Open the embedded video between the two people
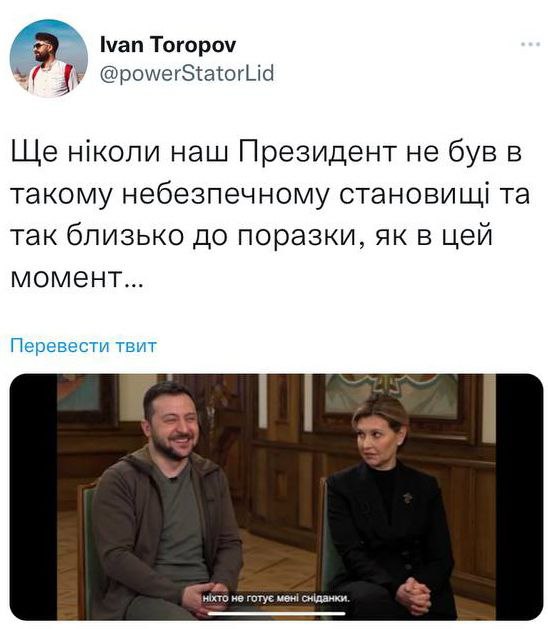The image size is (548, 629). (276, 497)
